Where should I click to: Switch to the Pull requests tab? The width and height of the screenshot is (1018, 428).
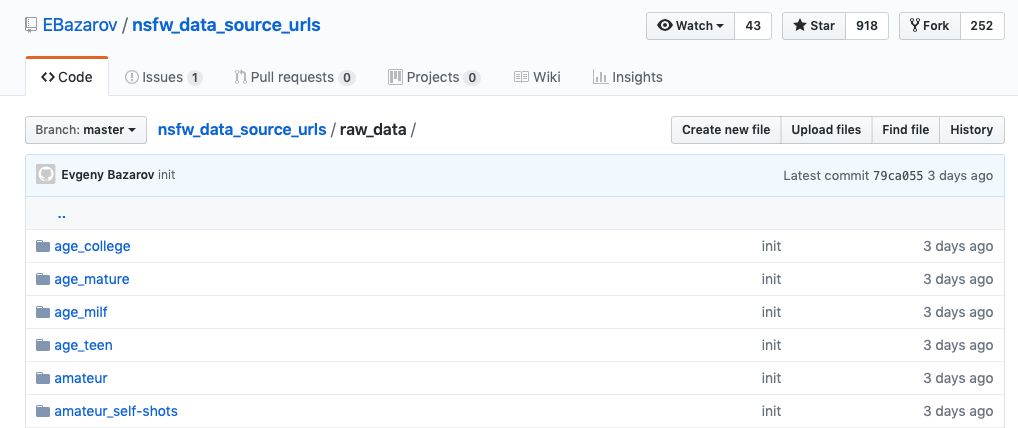(x=294, y=77)
